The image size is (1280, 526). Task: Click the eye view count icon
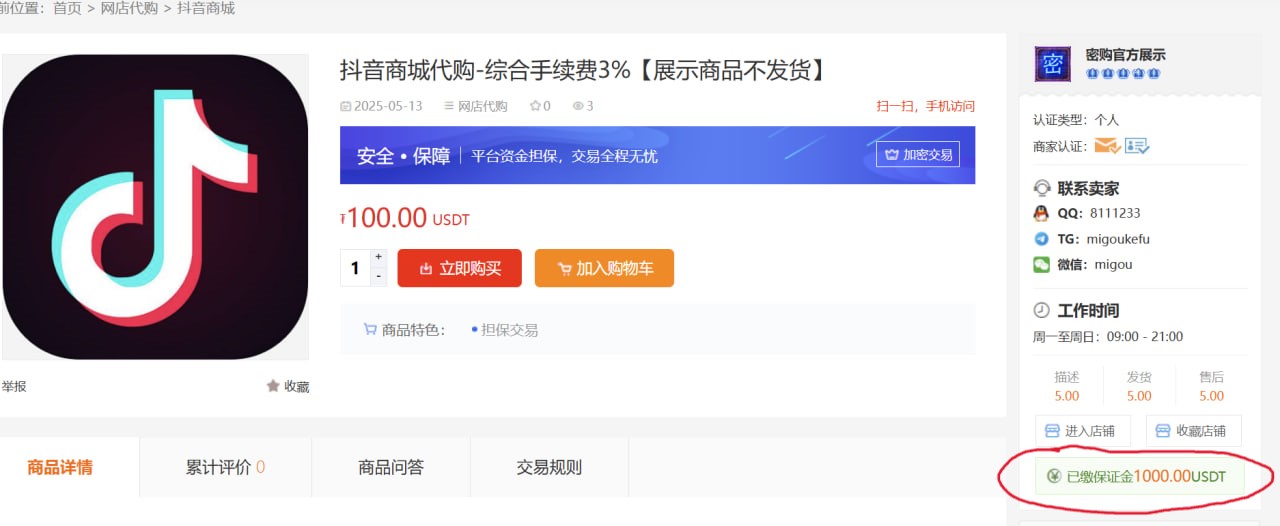tap(577, 106)
